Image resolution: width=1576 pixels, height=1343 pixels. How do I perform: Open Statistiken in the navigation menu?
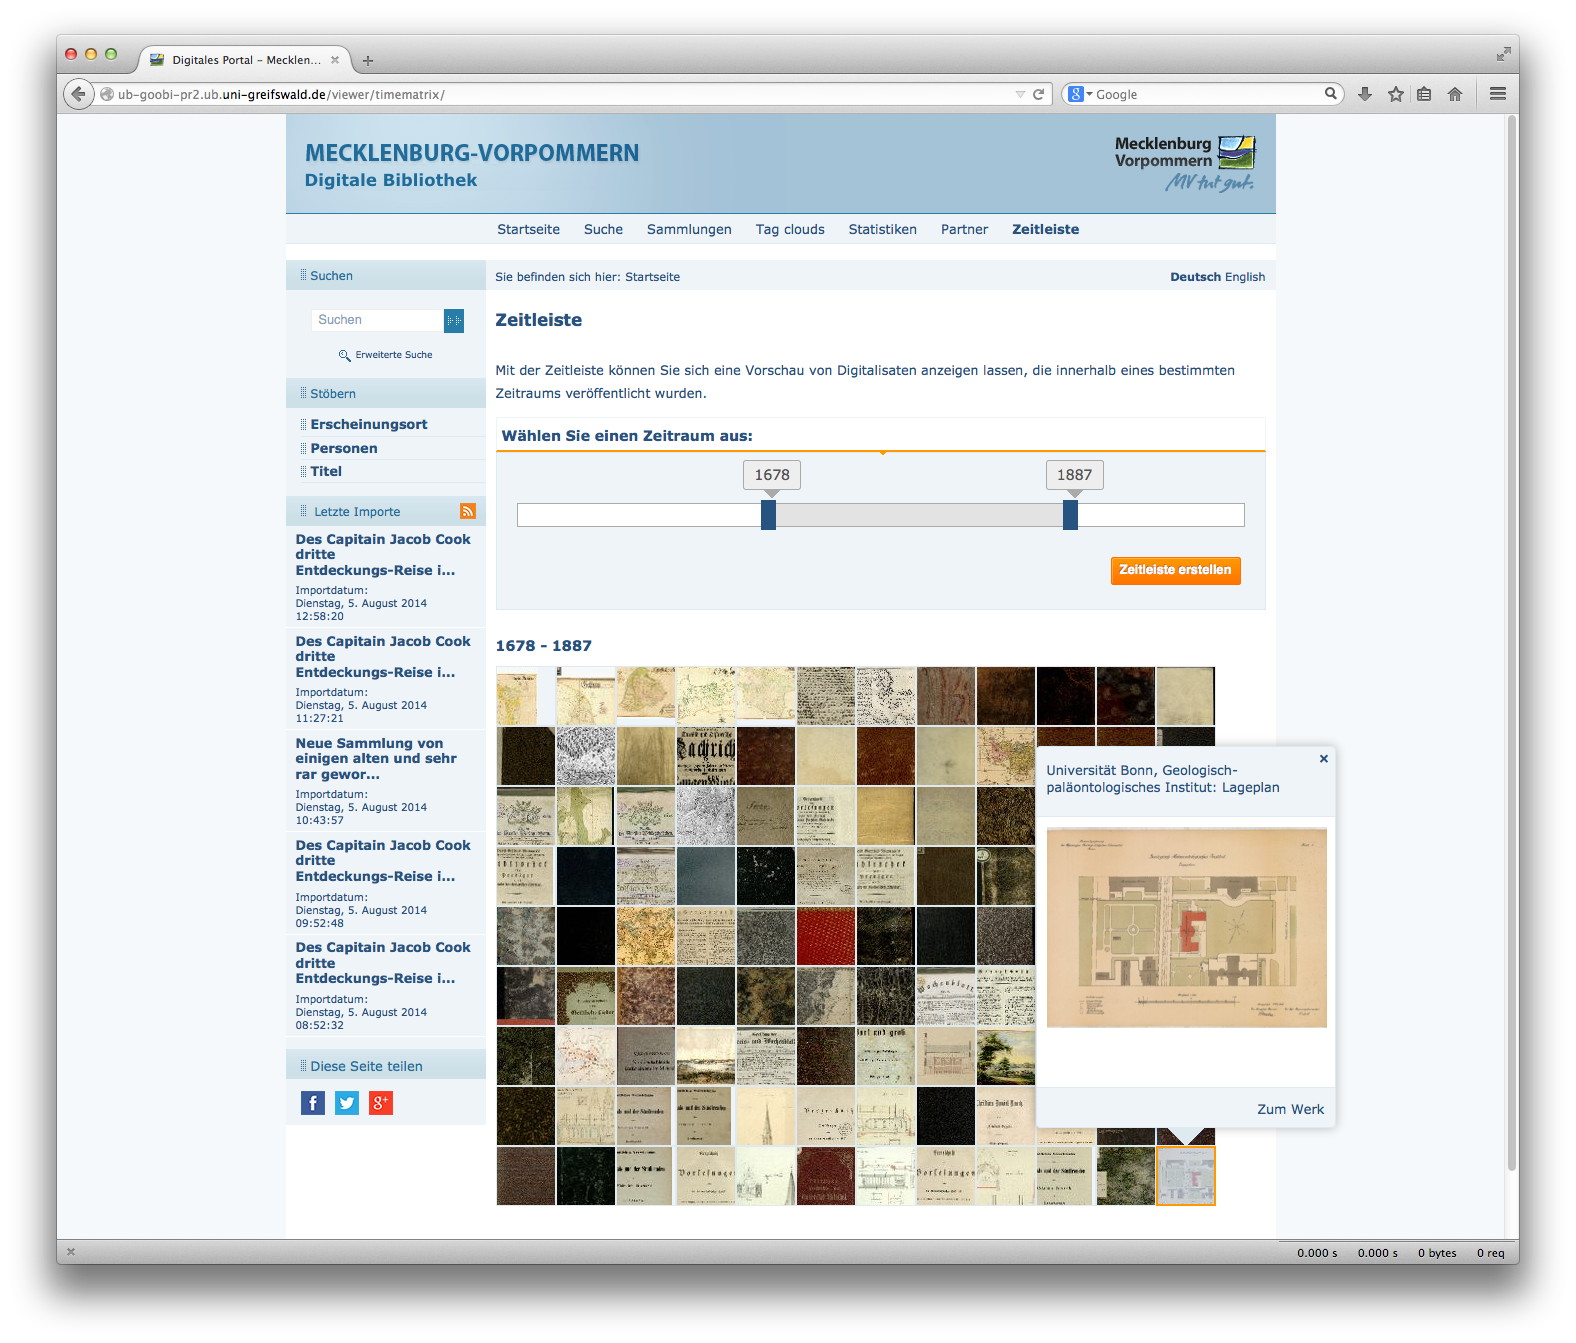(x=882, y=229)
